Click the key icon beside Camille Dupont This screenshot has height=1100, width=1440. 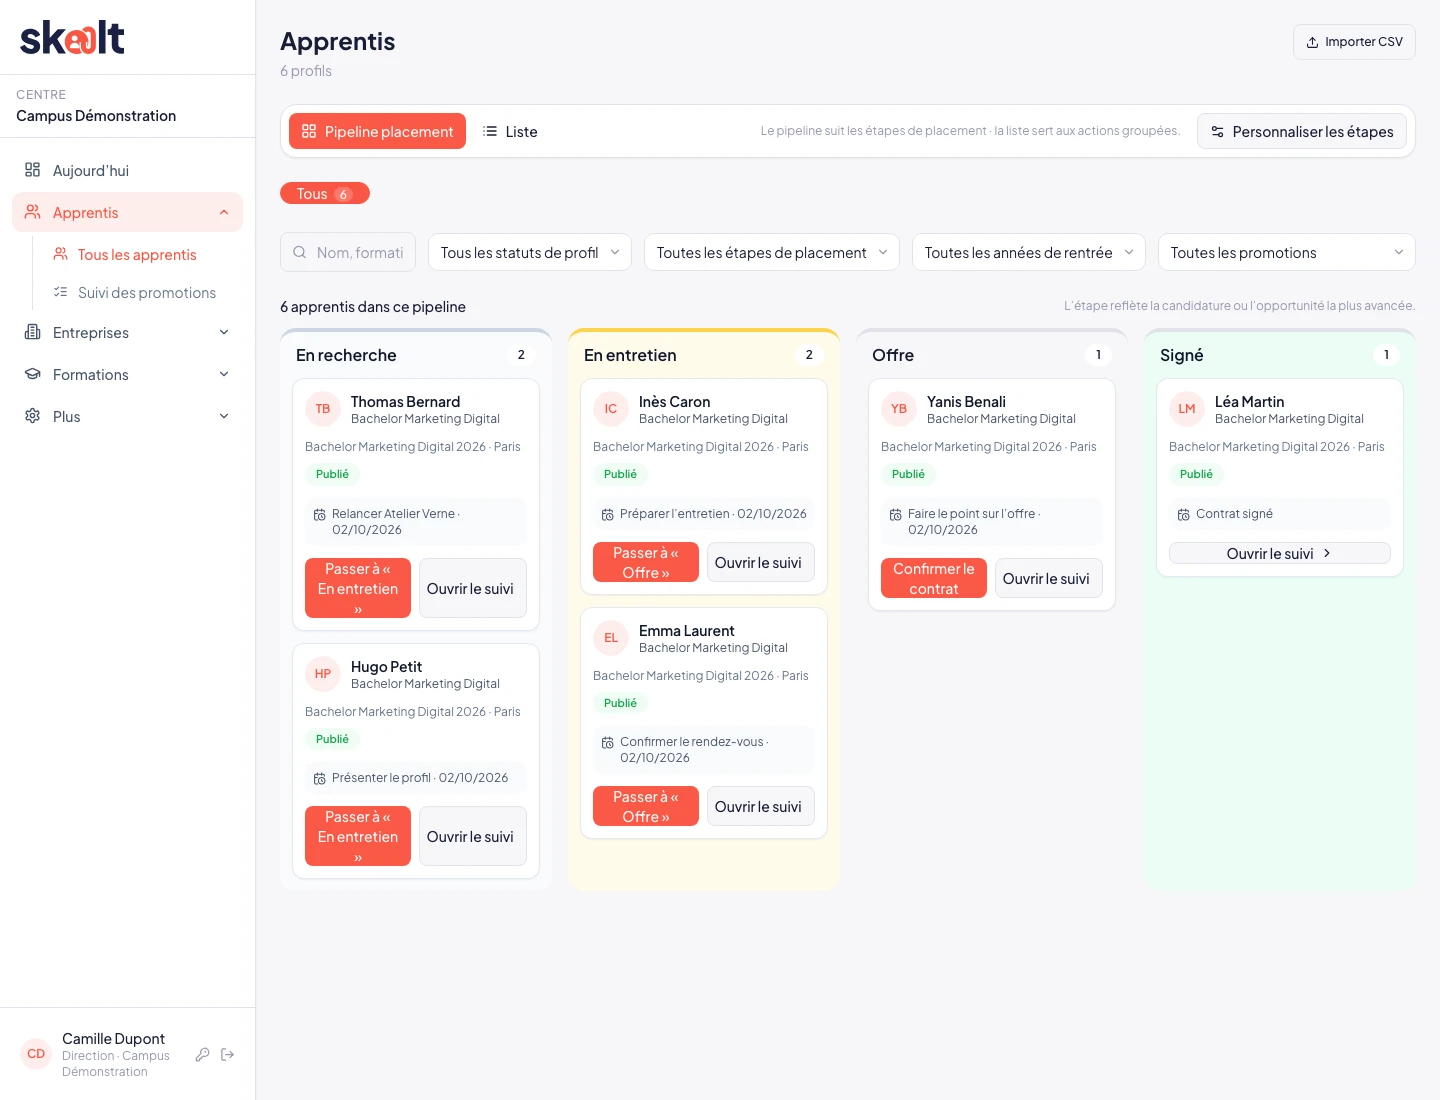(202, 1055)
